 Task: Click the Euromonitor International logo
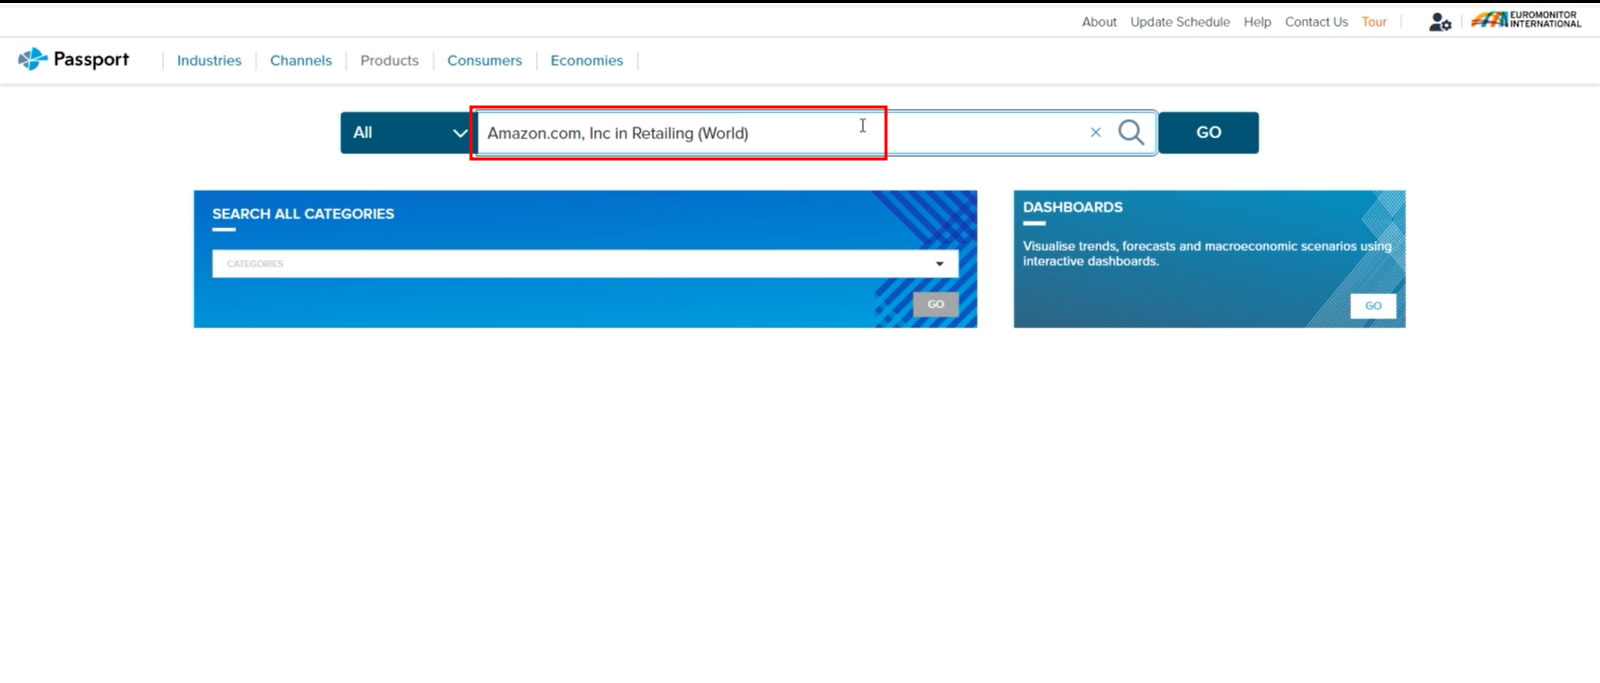[x=1526, y=20]
